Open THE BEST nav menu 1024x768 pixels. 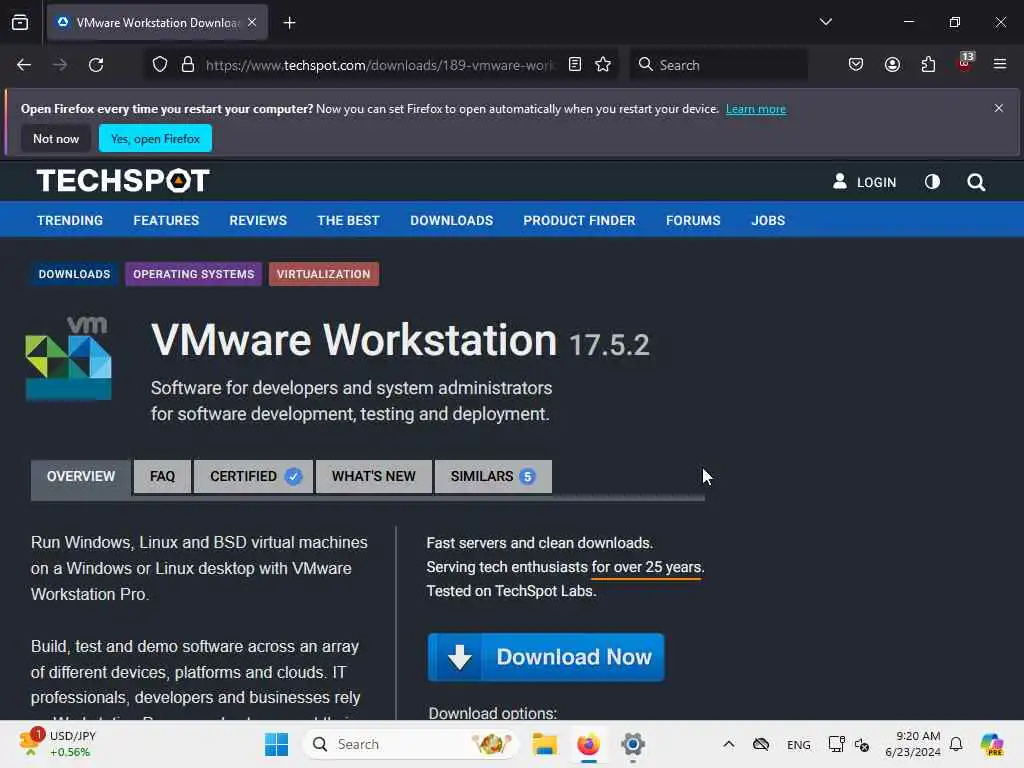coord(348,221)
